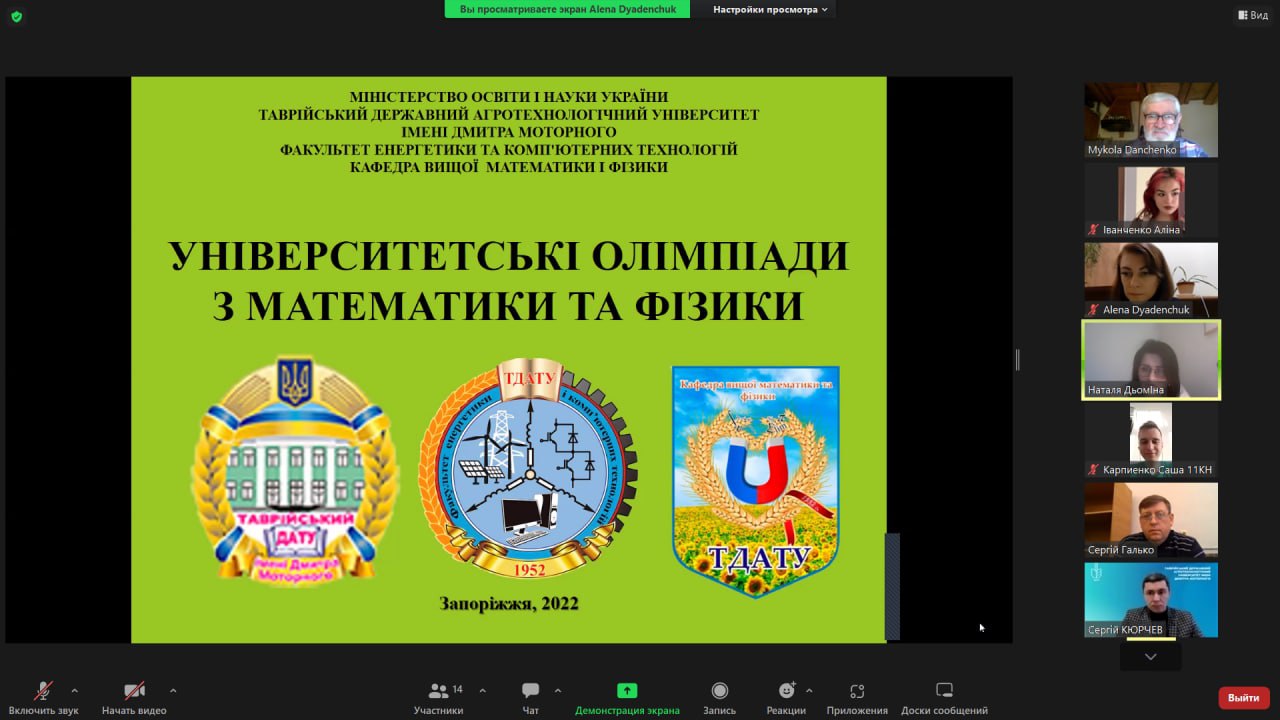Select Іванченко Аліна video thumbnail
The image size is (1280, 720).
[x=1151, y=200]
